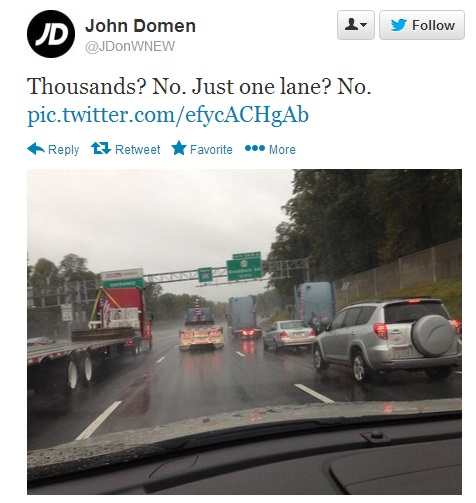Click the JD profile avatar

(x=51, y=34)
